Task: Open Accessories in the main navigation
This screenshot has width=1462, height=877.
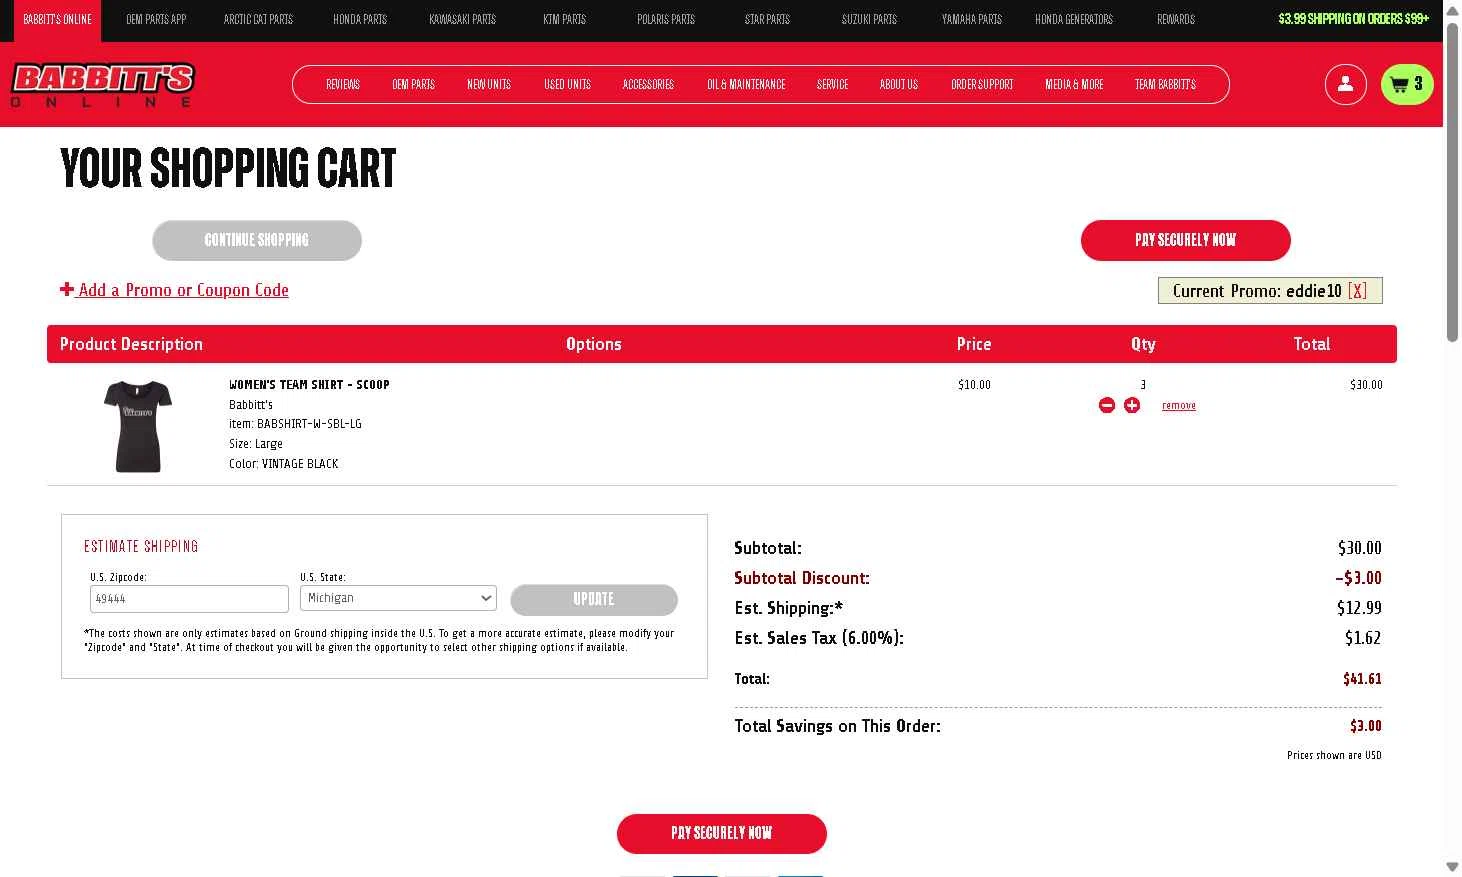Action: click(x=648, y=84)
